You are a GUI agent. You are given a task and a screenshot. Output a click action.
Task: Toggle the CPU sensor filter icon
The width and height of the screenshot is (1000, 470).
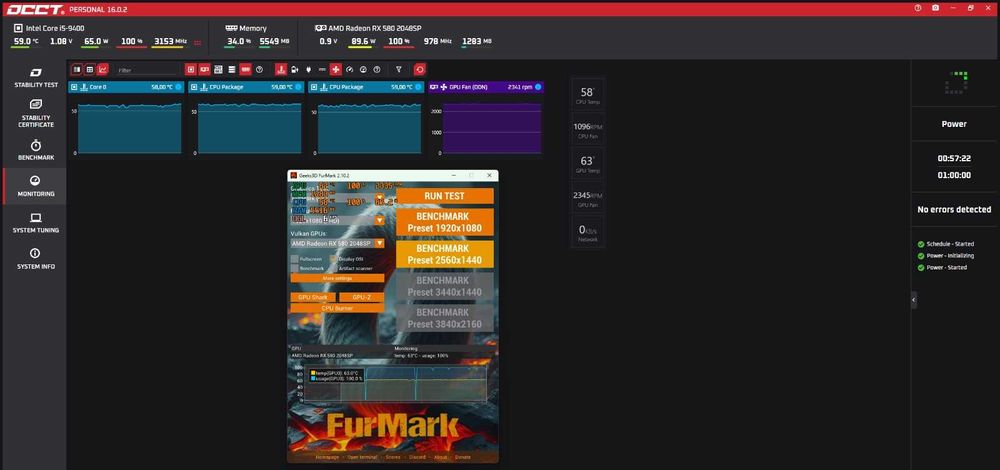coord(190,70)
